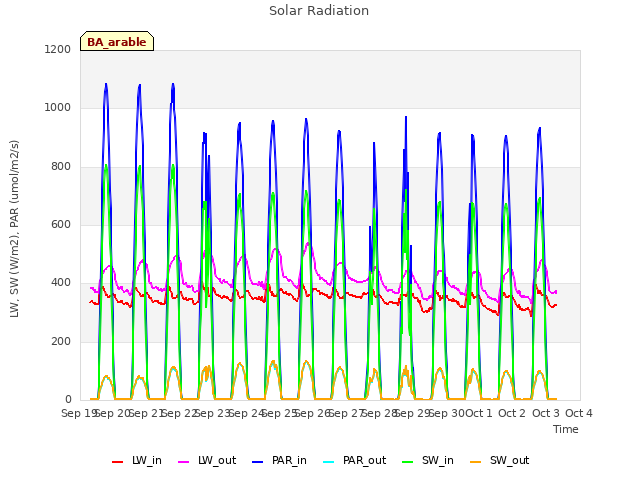Image resolution: width=640 pixels, height=480 pixels.
Task: Click the PAR_out legend label
Action: (x=364, y=460)
